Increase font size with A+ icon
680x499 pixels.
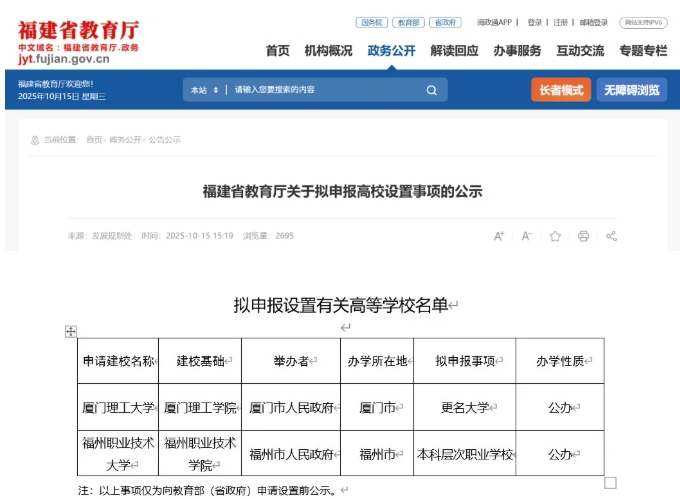pyautogui.click(x=499, y=236)
